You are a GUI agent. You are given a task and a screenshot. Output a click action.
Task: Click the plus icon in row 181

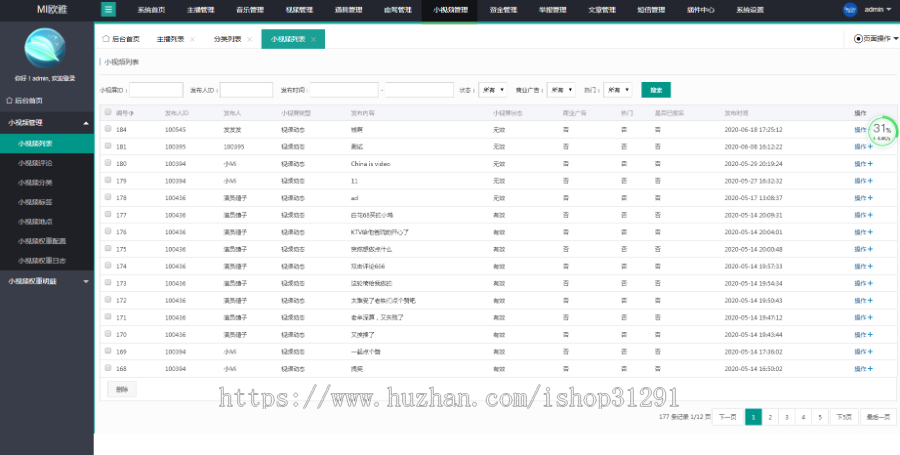[x=870, y=146]
